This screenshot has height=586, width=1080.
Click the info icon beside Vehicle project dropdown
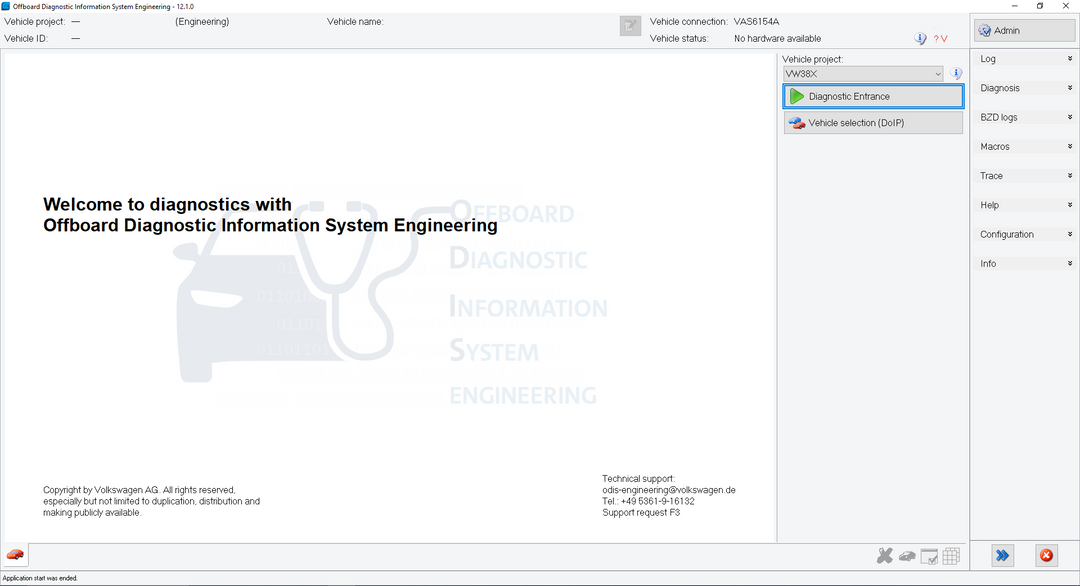pos(956,74)
